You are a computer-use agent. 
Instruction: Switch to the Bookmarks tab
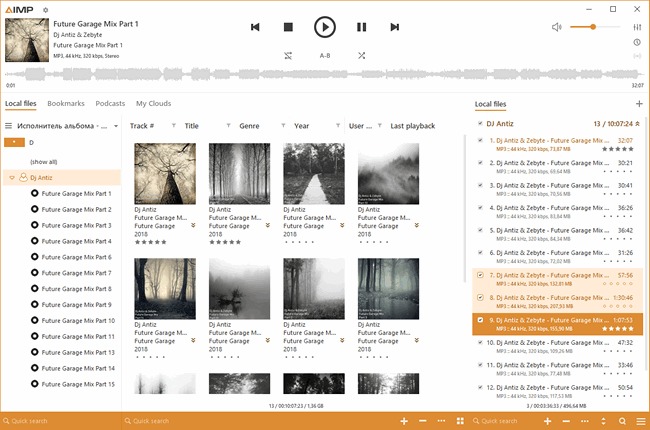coord(66,103)
